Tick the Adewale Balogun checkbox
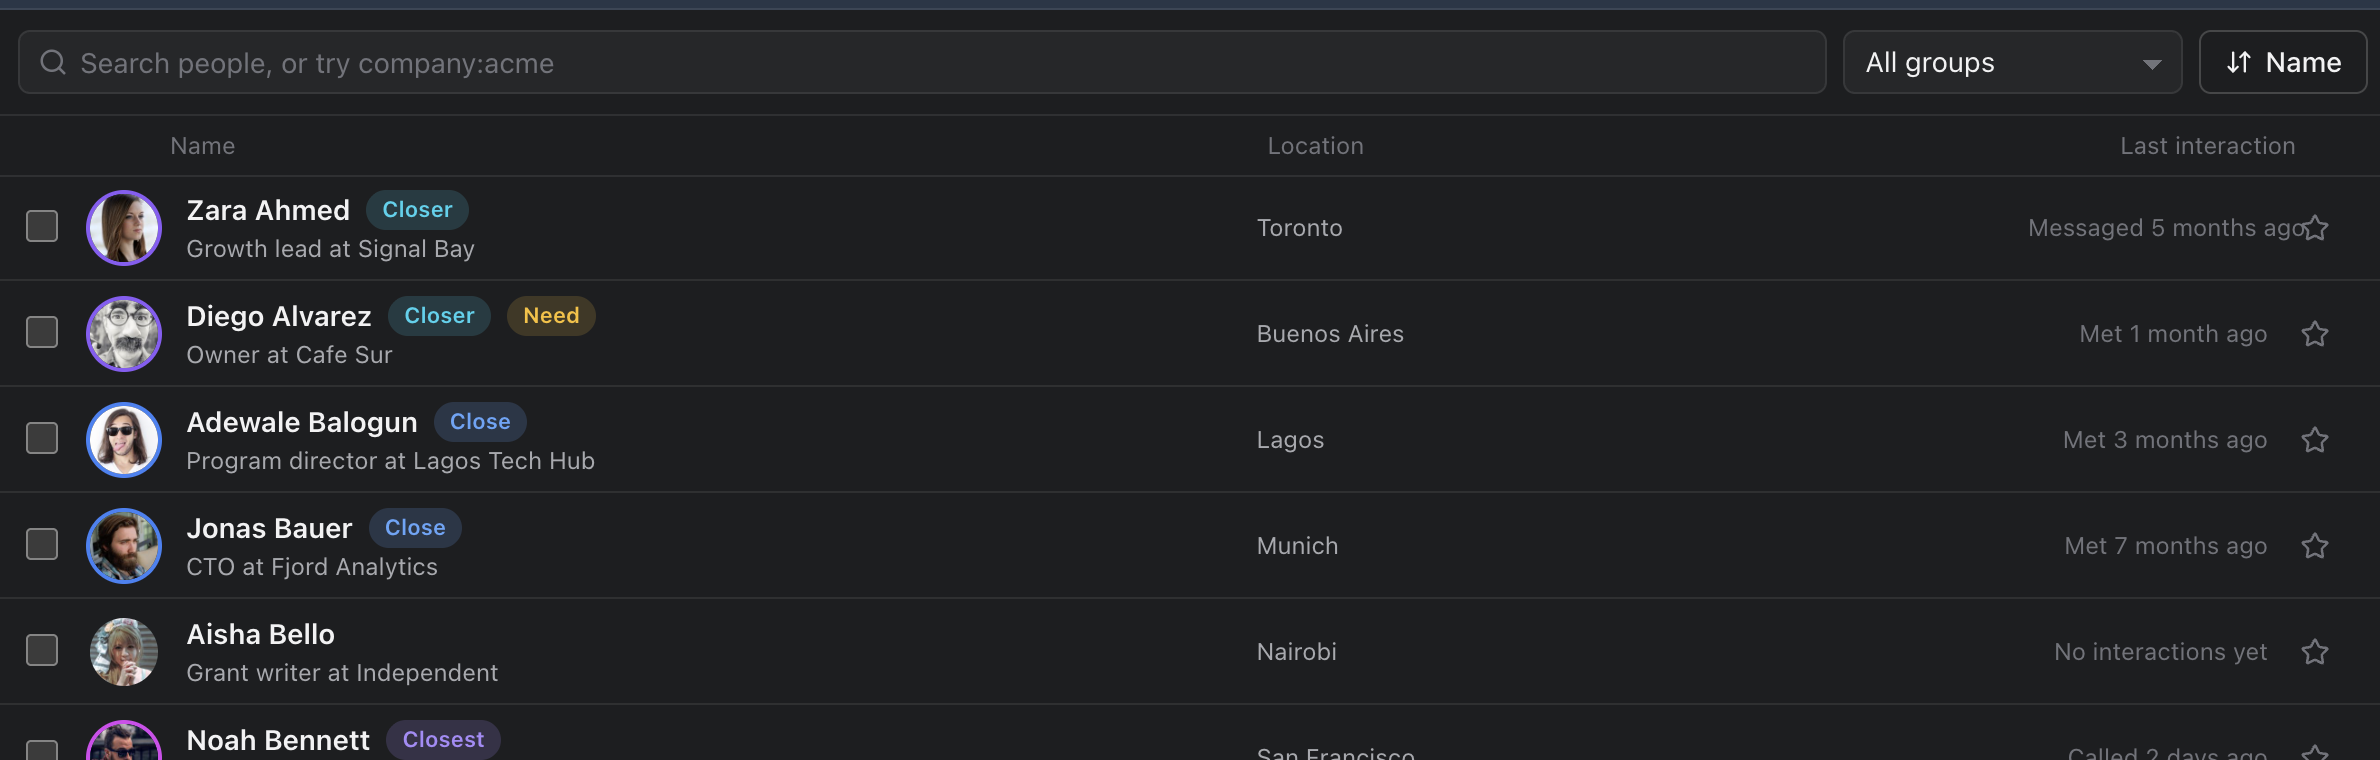The height and width of the screenshot is (760, 2380). tap(42, 438)
